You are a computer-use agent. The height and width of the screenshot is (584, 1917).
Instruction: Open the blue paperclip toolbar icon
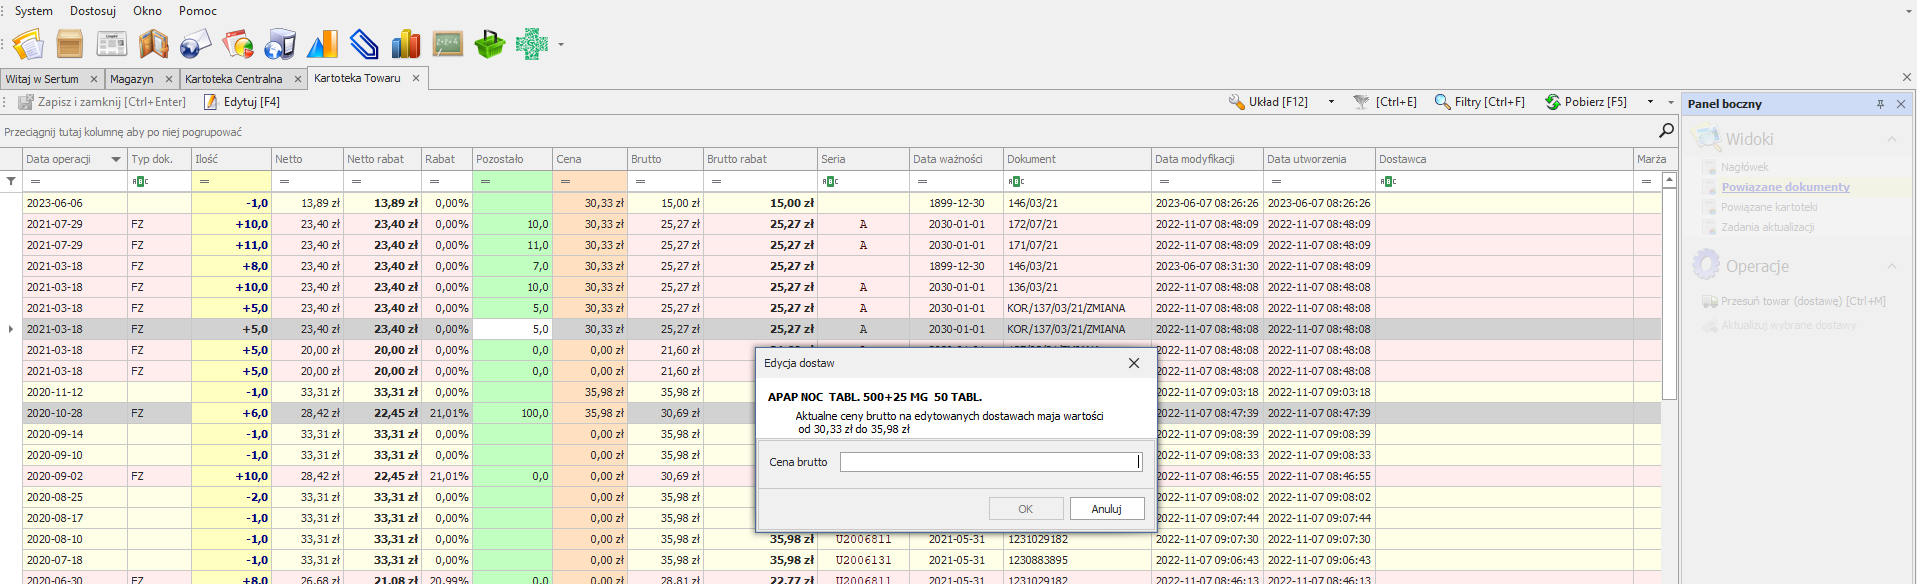tap(364, 44)
